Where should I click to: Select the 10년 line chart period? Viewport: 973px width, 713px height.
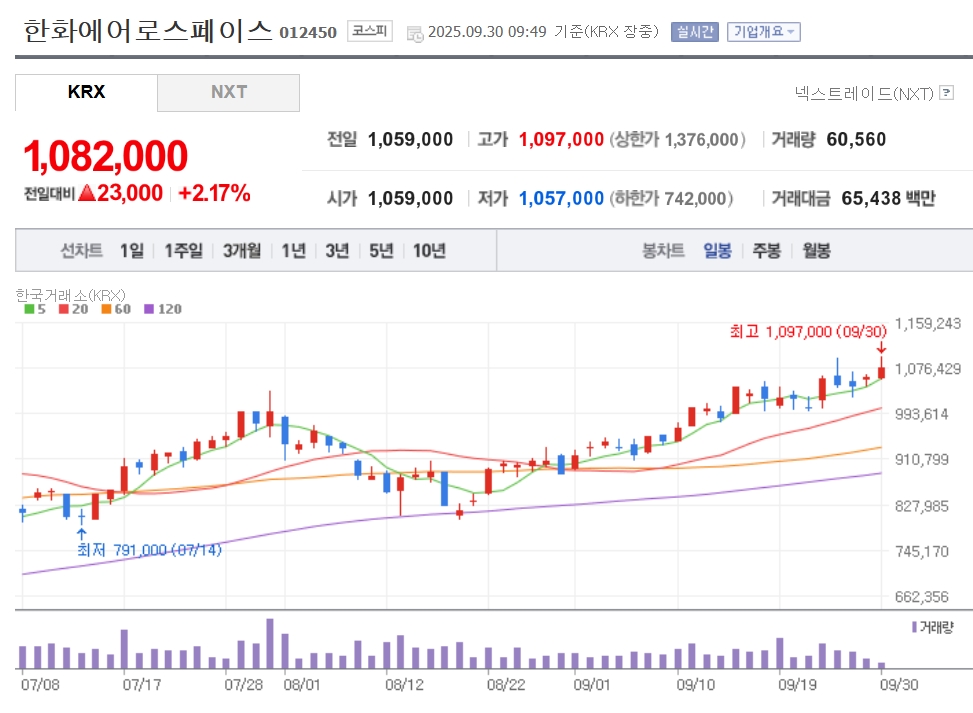(x=429, y=251)
